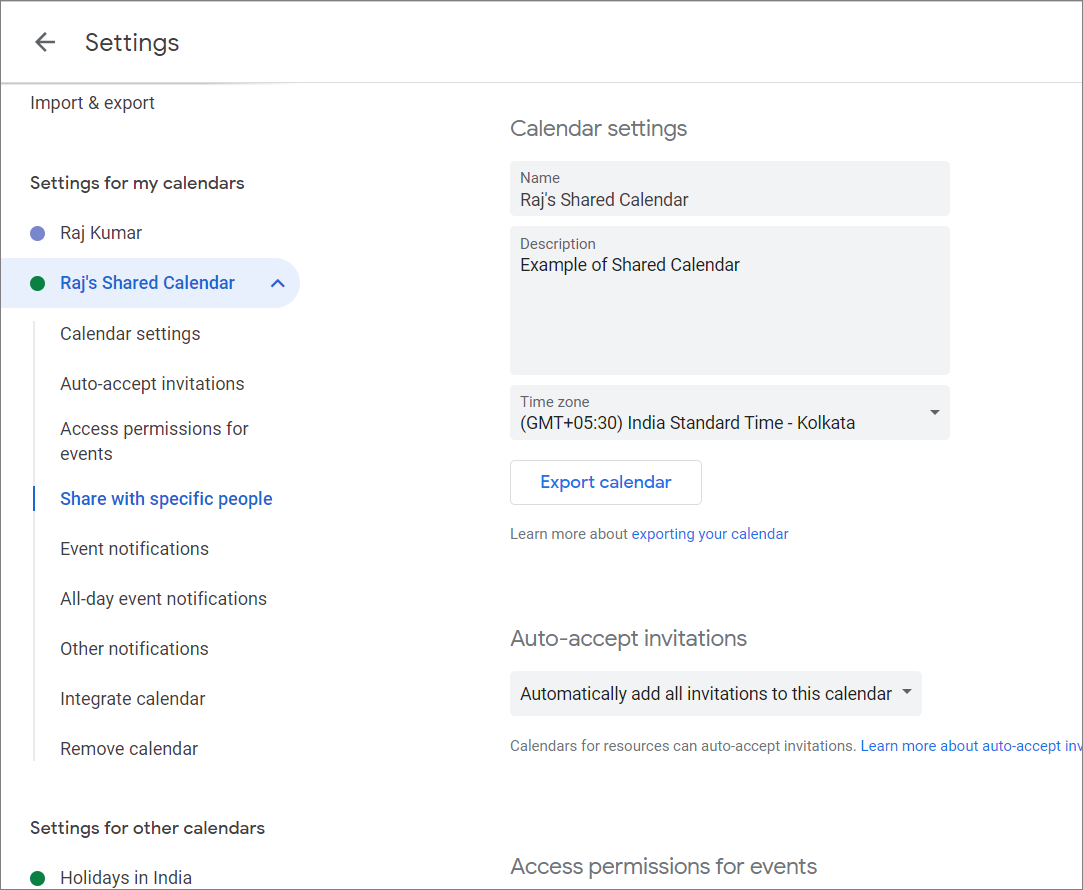The width and height of the screenshot is (1083, 890).
Task: Collapse Raj's Shared Calendar chevron
Action: (278, 283)
